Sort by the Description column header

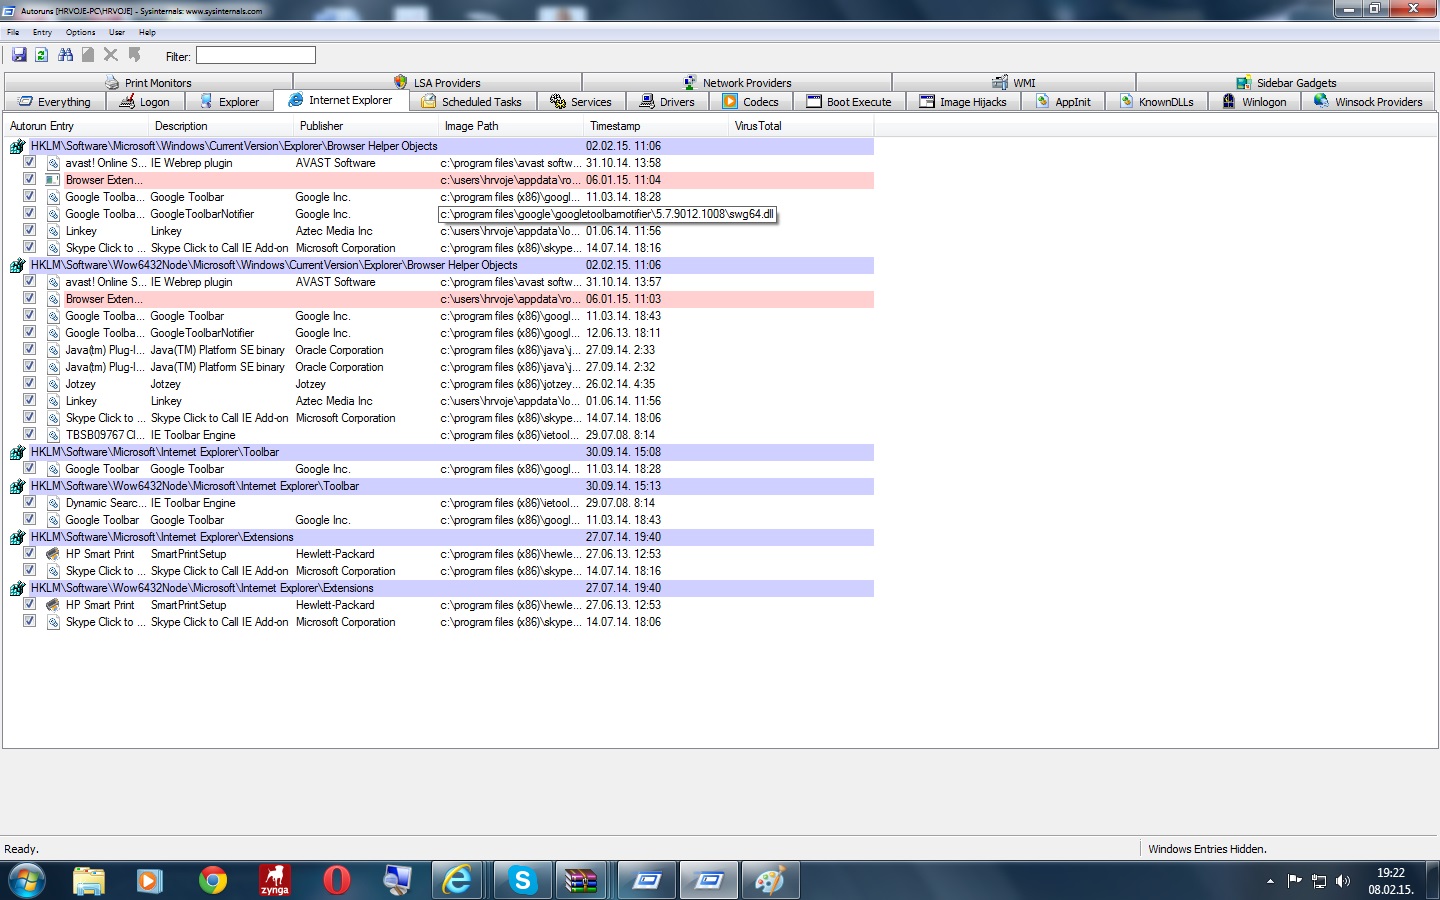click(222, 126)
